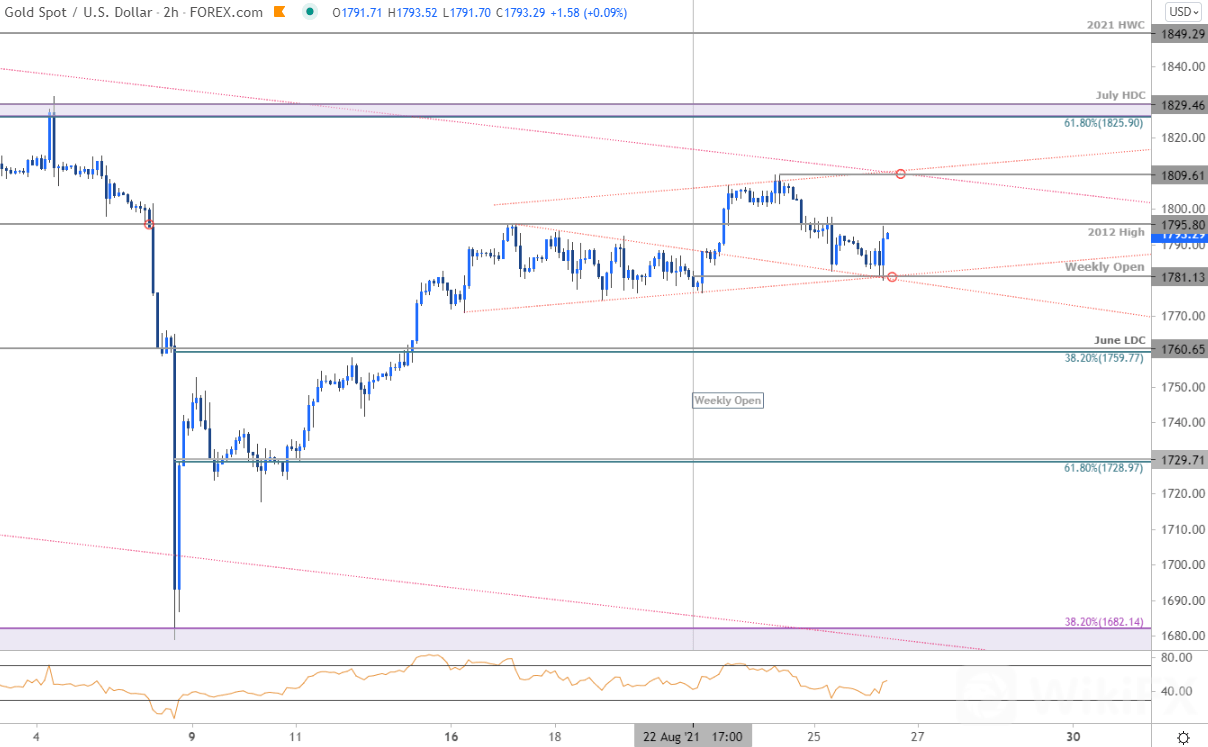This screenshot has width=1208, height=747.
Task: Select red circle marker on 1781.13 line
Action: pos(891,276)
